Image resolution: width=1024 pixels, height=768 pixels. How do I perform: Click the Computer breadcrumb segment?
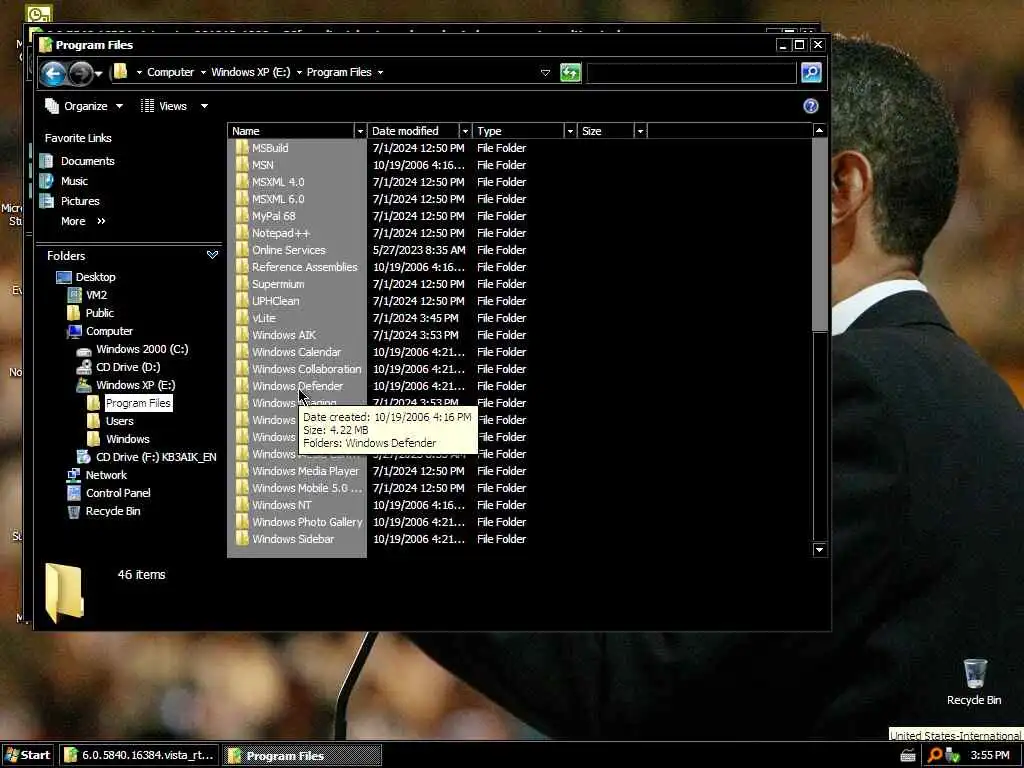(x=170, y=72)
